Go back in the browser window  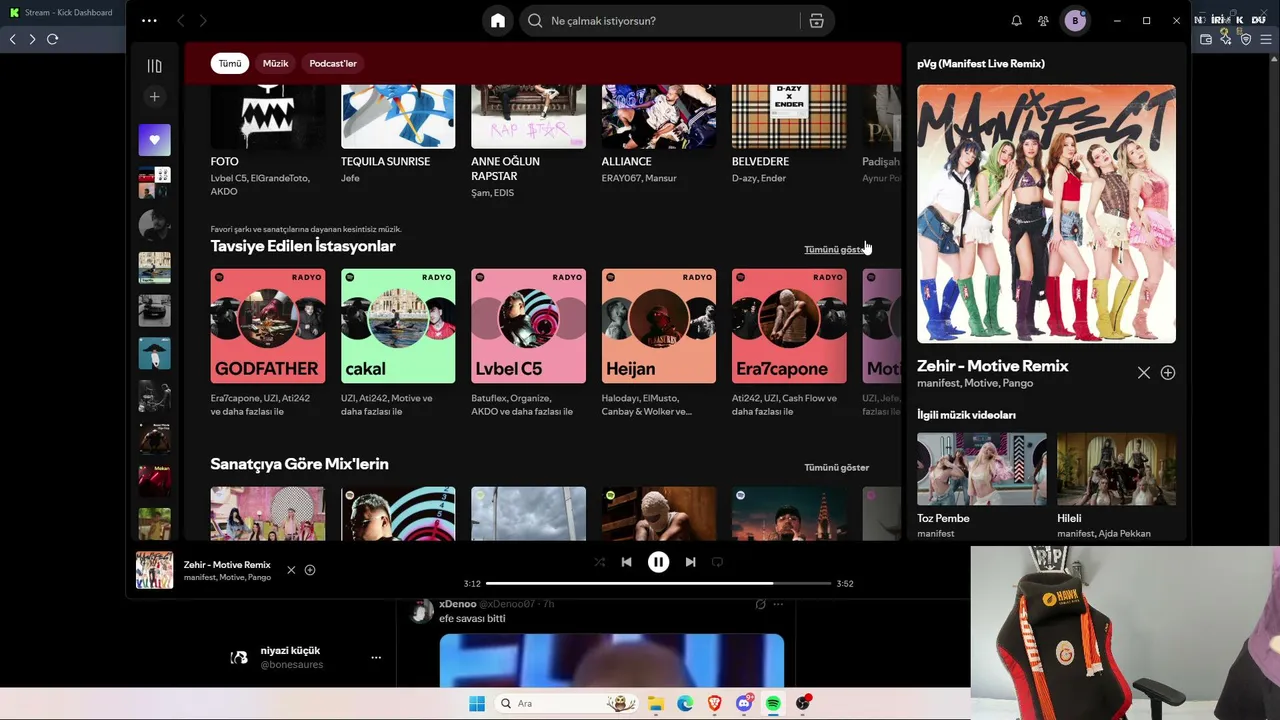tap(12, 39)
